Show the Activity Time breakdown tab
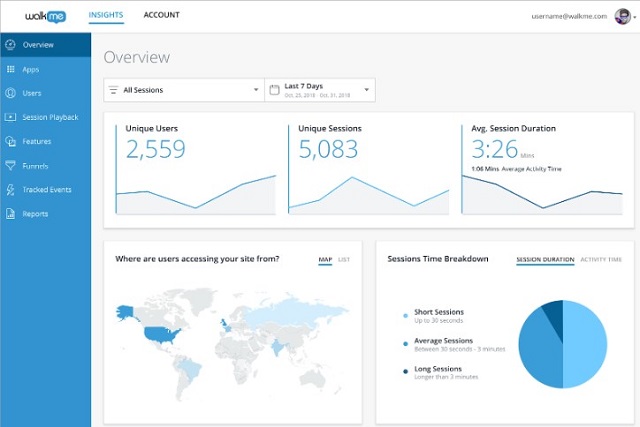Screen dimensions: 640x427 tap(601, 259)
